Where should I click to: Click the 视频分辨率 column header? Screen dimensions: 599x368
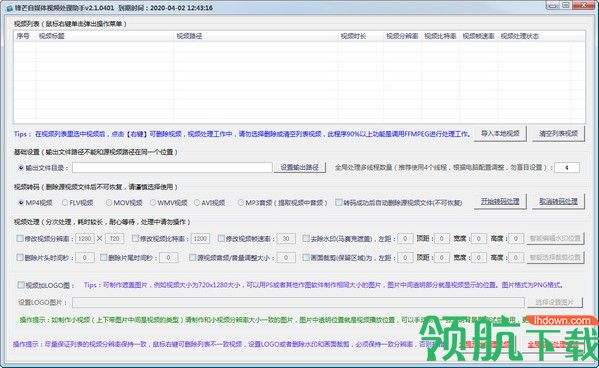tap(402, 36)
